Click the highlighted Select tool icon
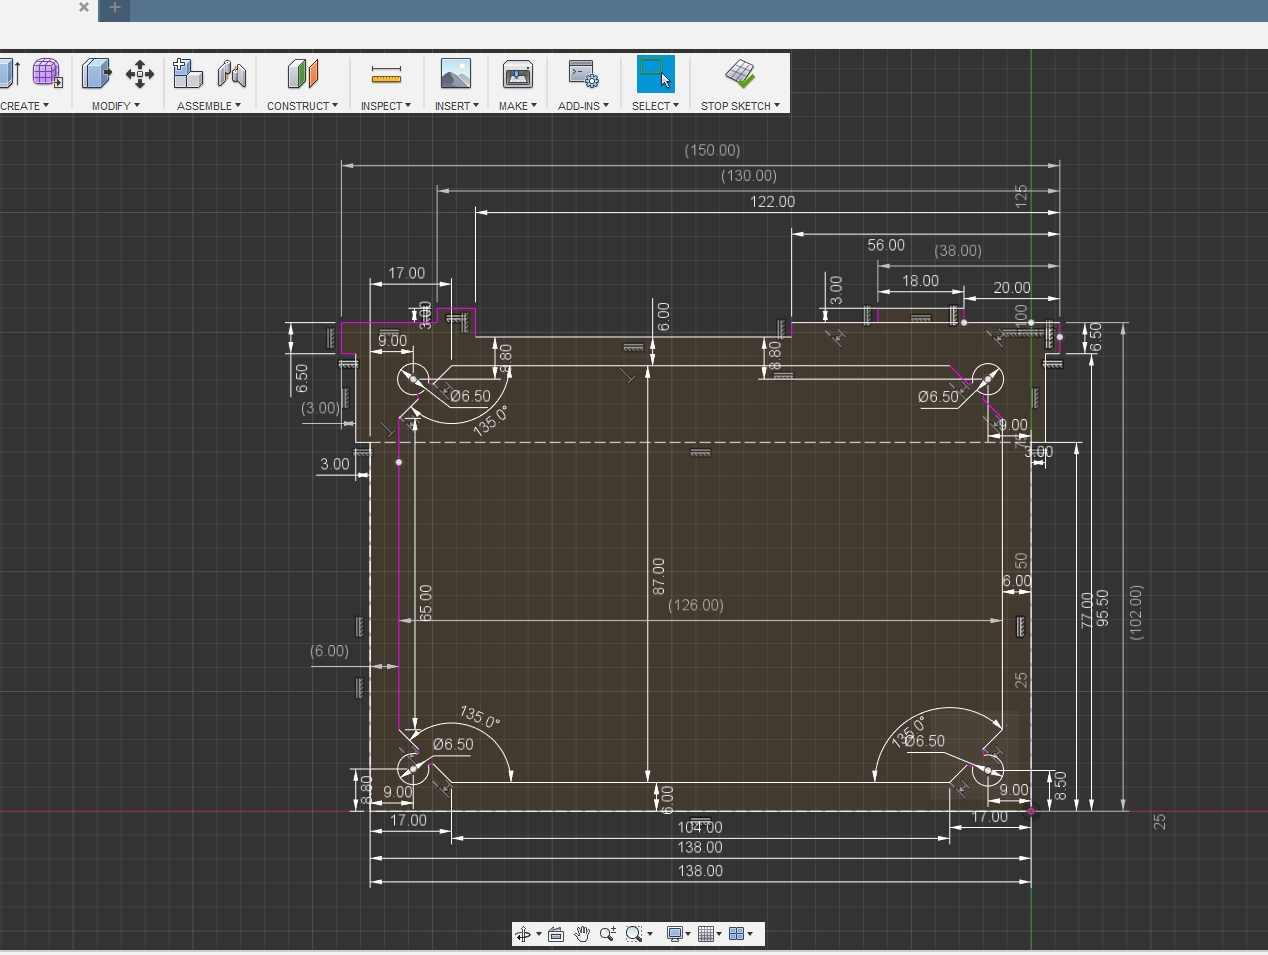Image resolution: width=1268 pixels, height=955 pixels. point(655,74)
